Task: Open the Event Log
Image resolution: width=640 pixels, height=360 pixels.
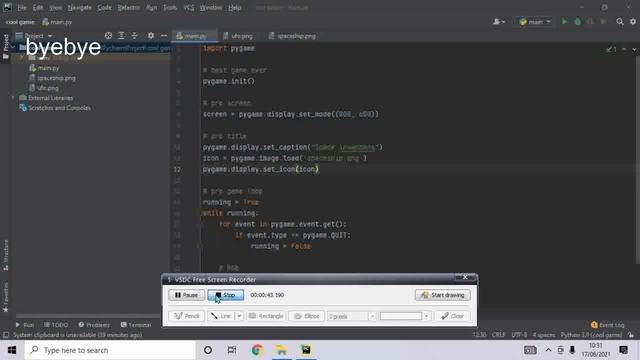Action: click(608, 325)
